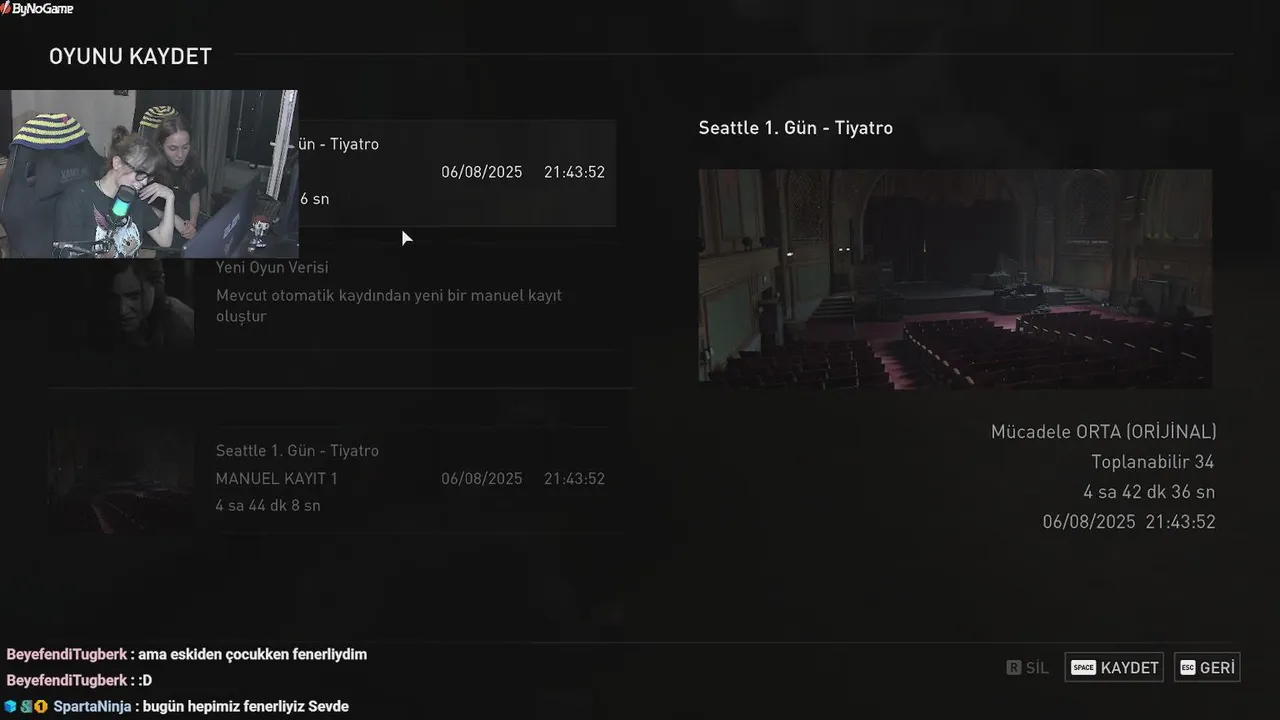Click the OYUNU KAYDET heading
Screen dimensions: 1280x720
point(130,57)
